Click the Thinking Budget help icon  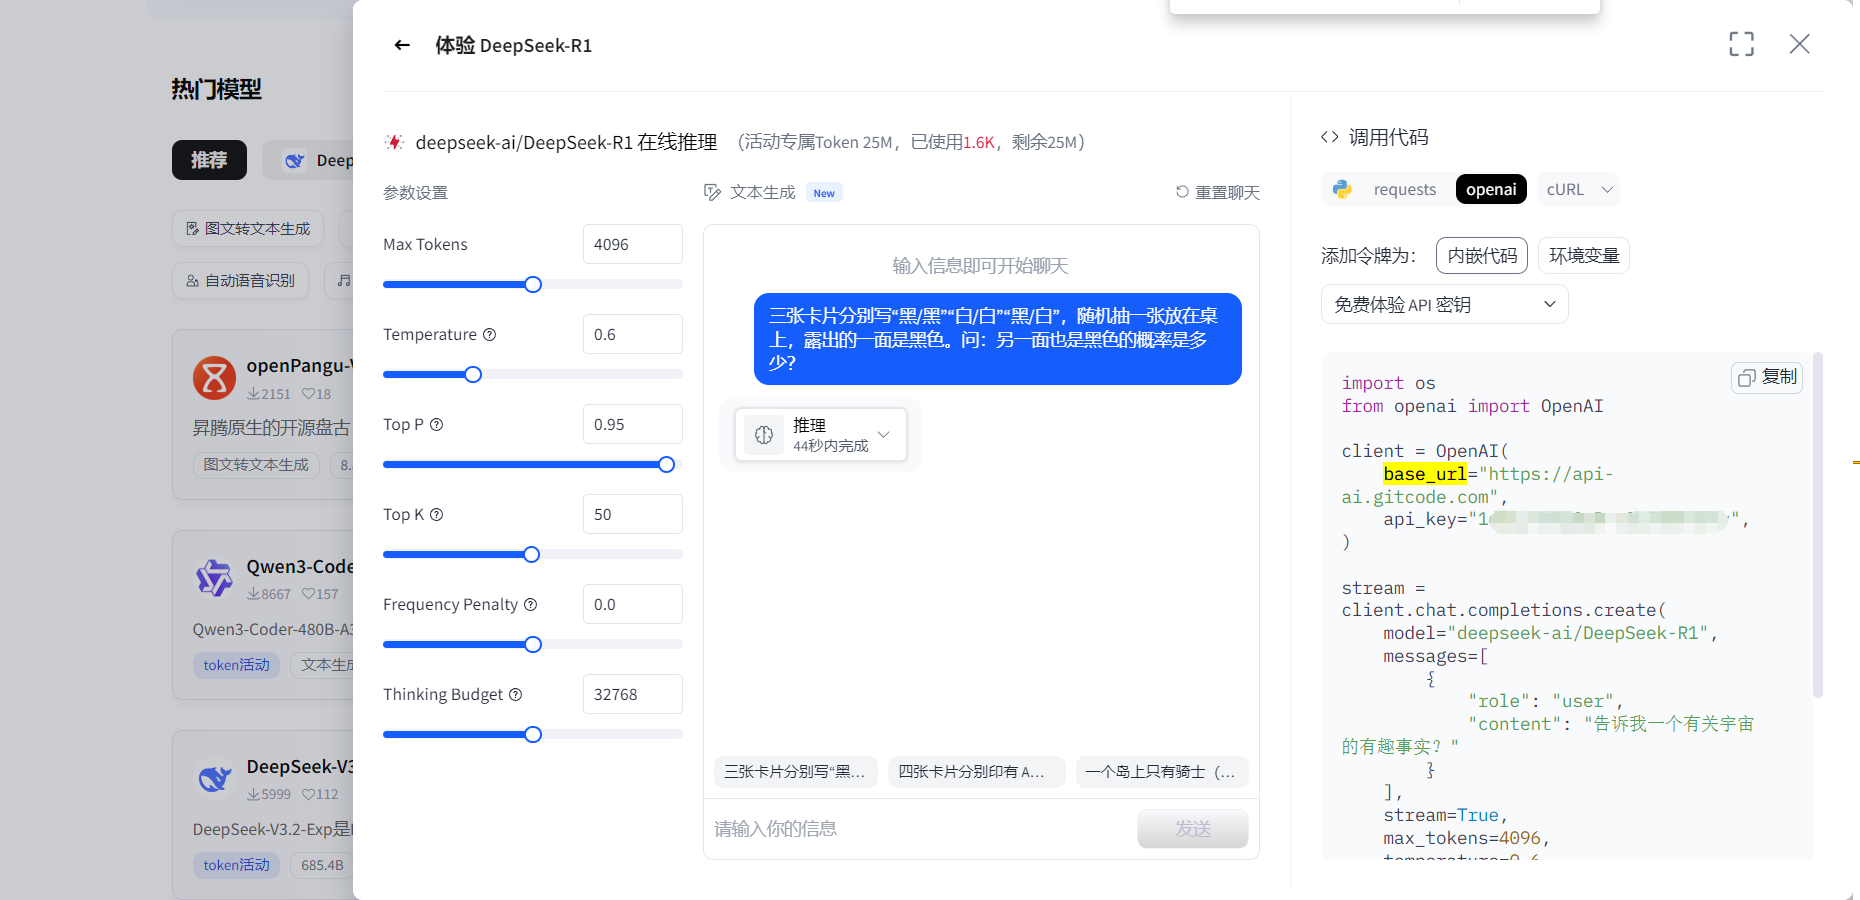[516, 694]
